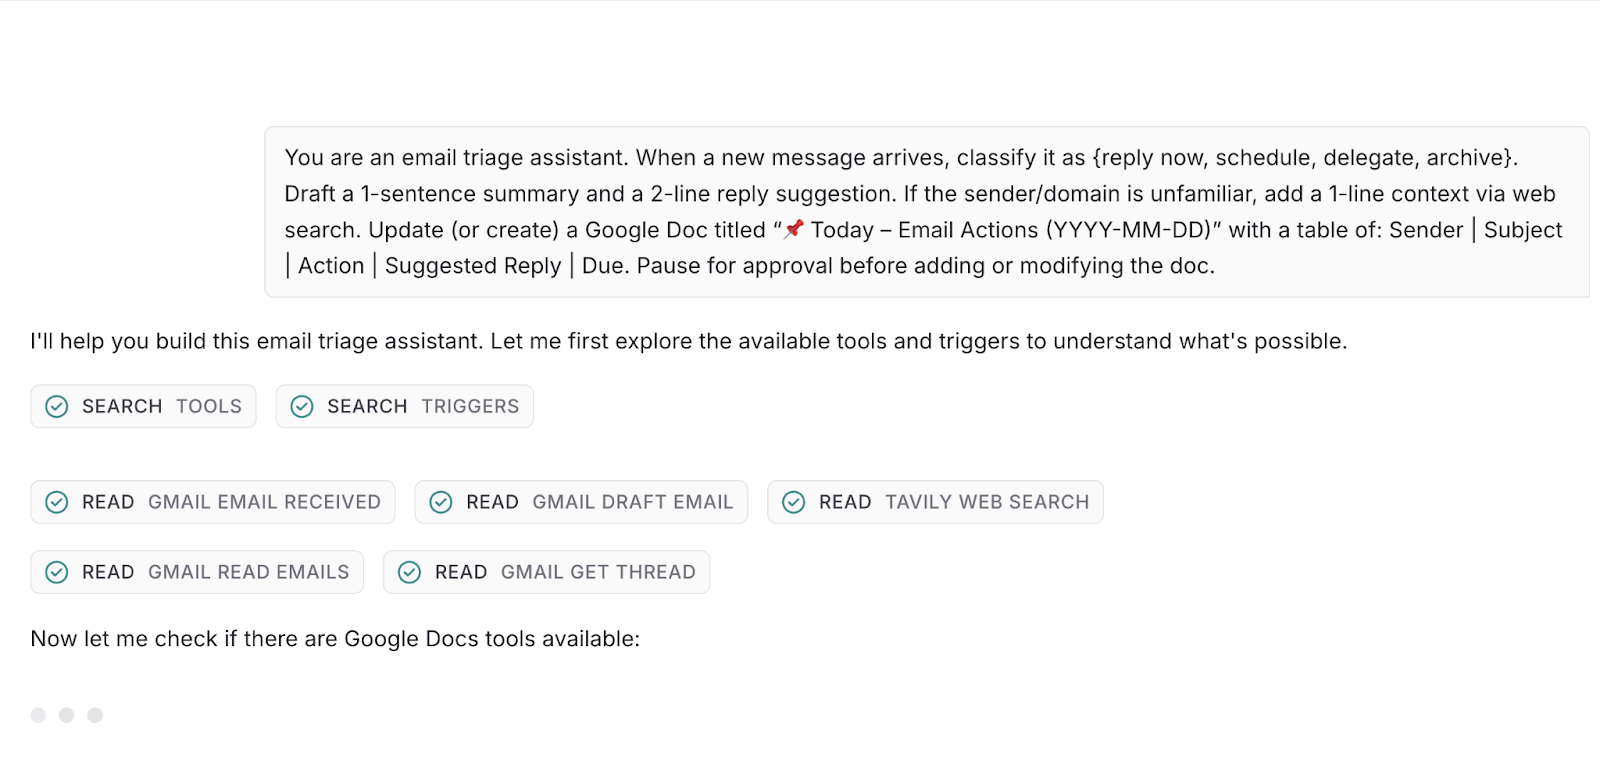Click the checkmark beside Gmail Get Thread
Viewport: 1600px width, 776px height.
click(410, 572)
